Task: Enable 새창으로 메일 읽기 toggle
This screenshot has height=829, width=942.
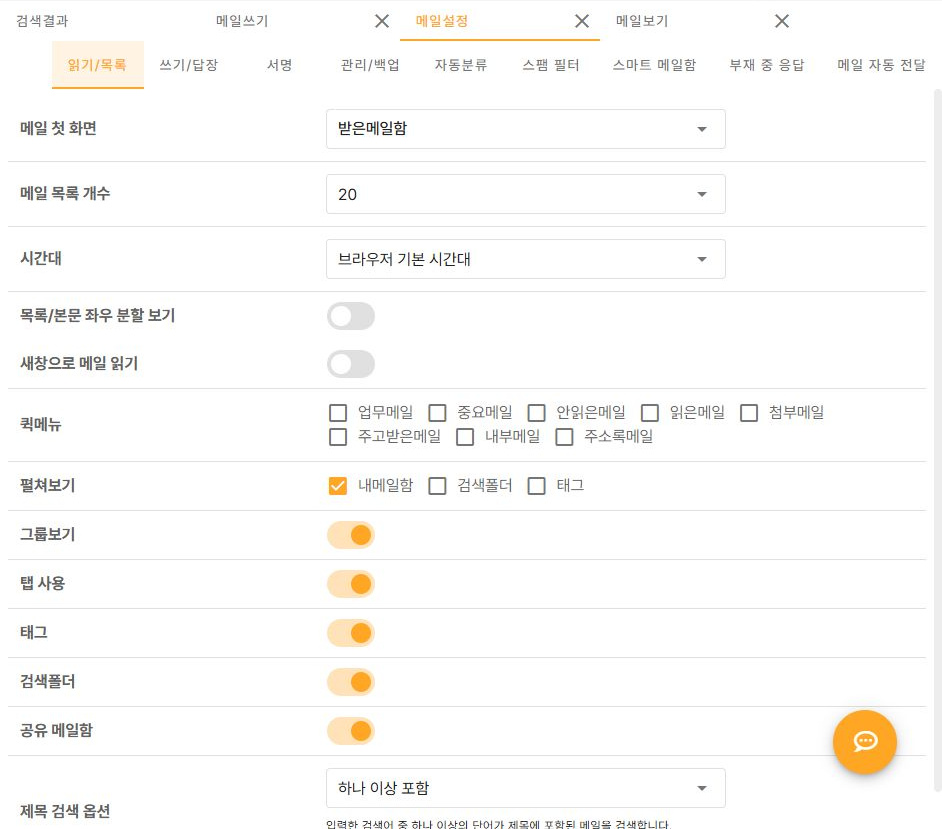Action: click(351, 364)
